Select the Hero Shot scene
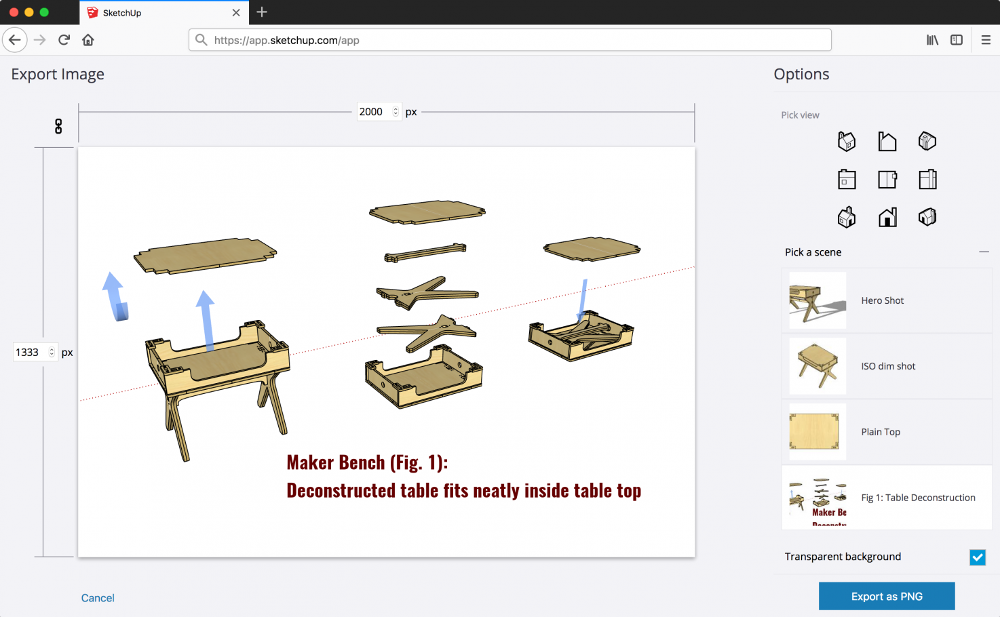Image resolution: width=1000 pixels, height=617 pixels. pyautogui.click(x=886, y=301)
